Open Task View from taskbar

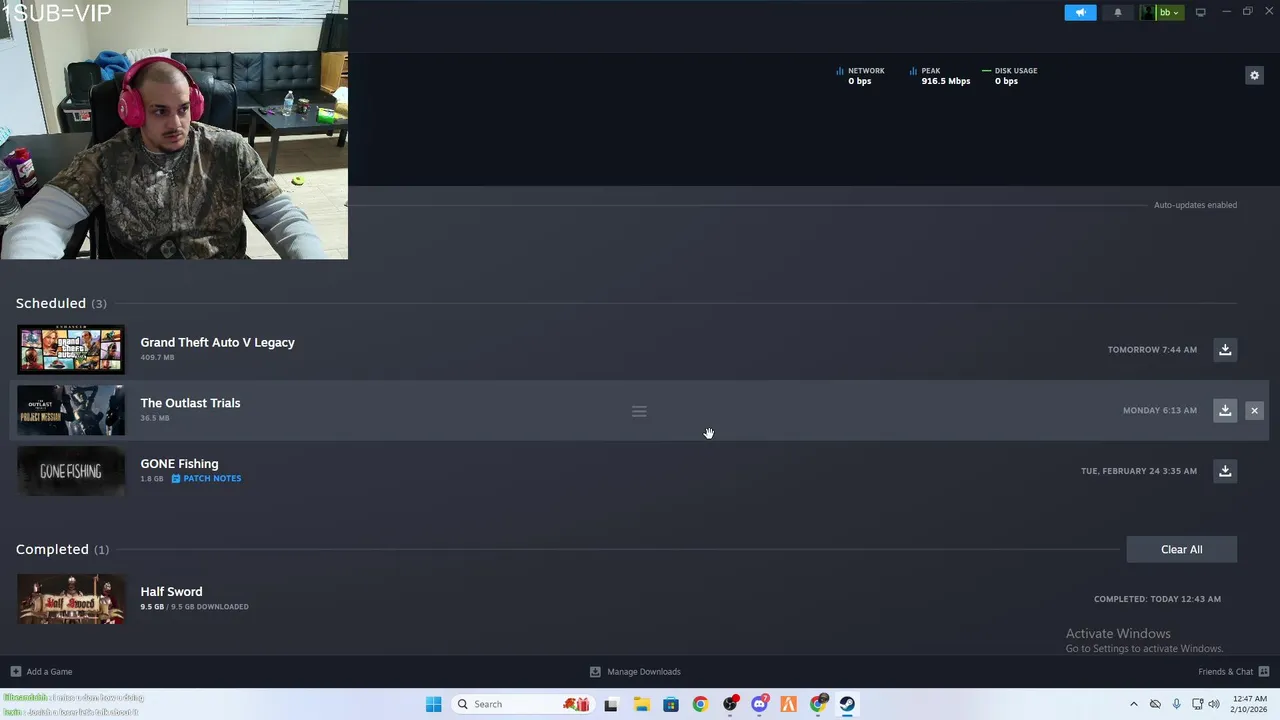611,704
